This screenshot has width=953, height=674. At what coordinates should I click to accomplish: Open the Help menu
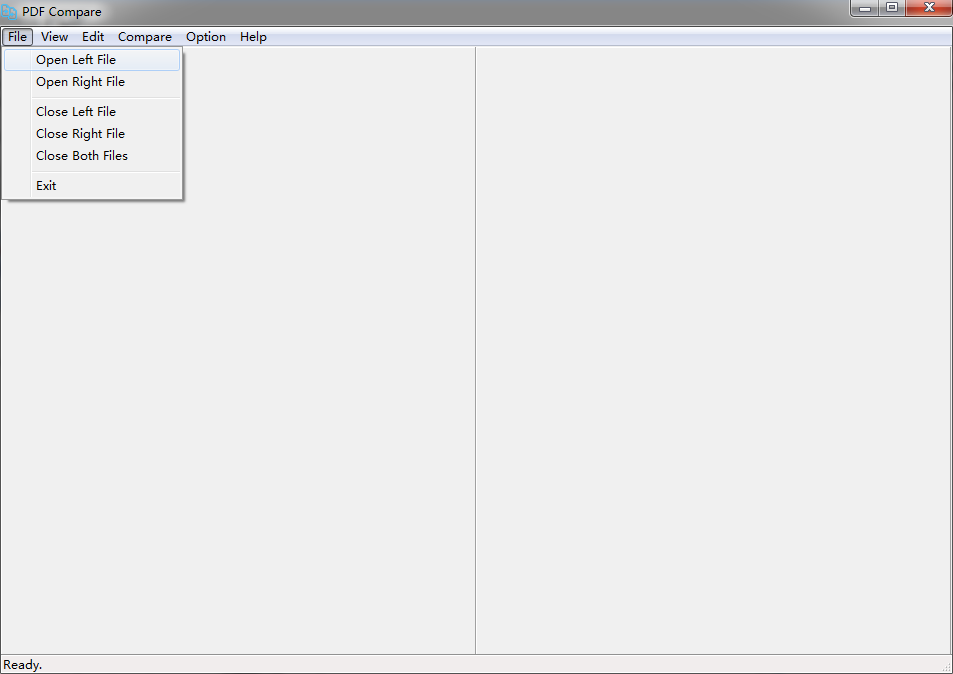coord(253,36)
